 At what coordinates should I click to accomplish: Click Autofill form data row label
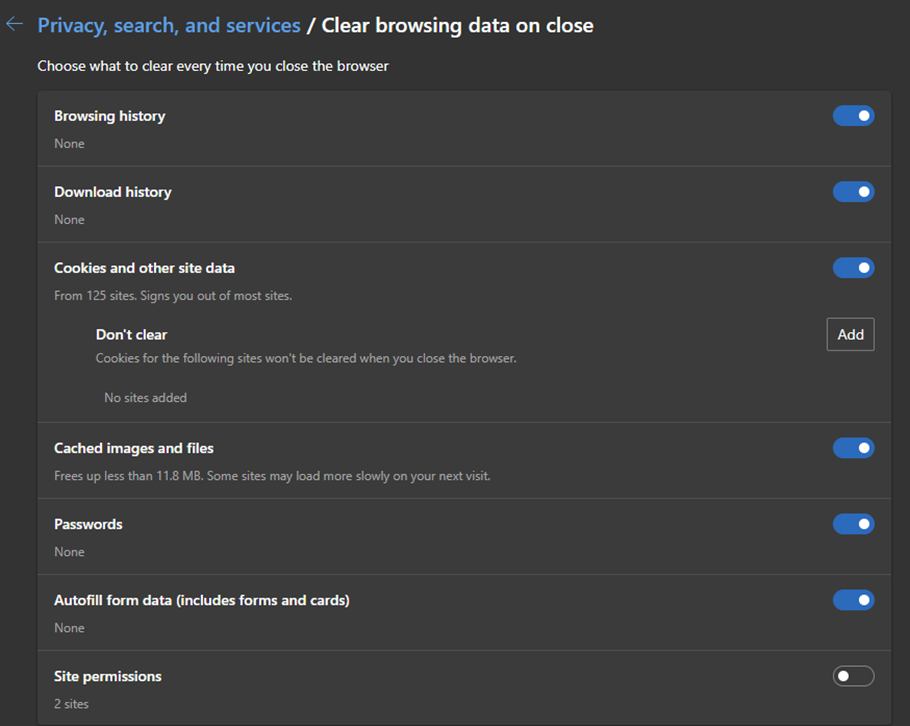tap(202, 600)
